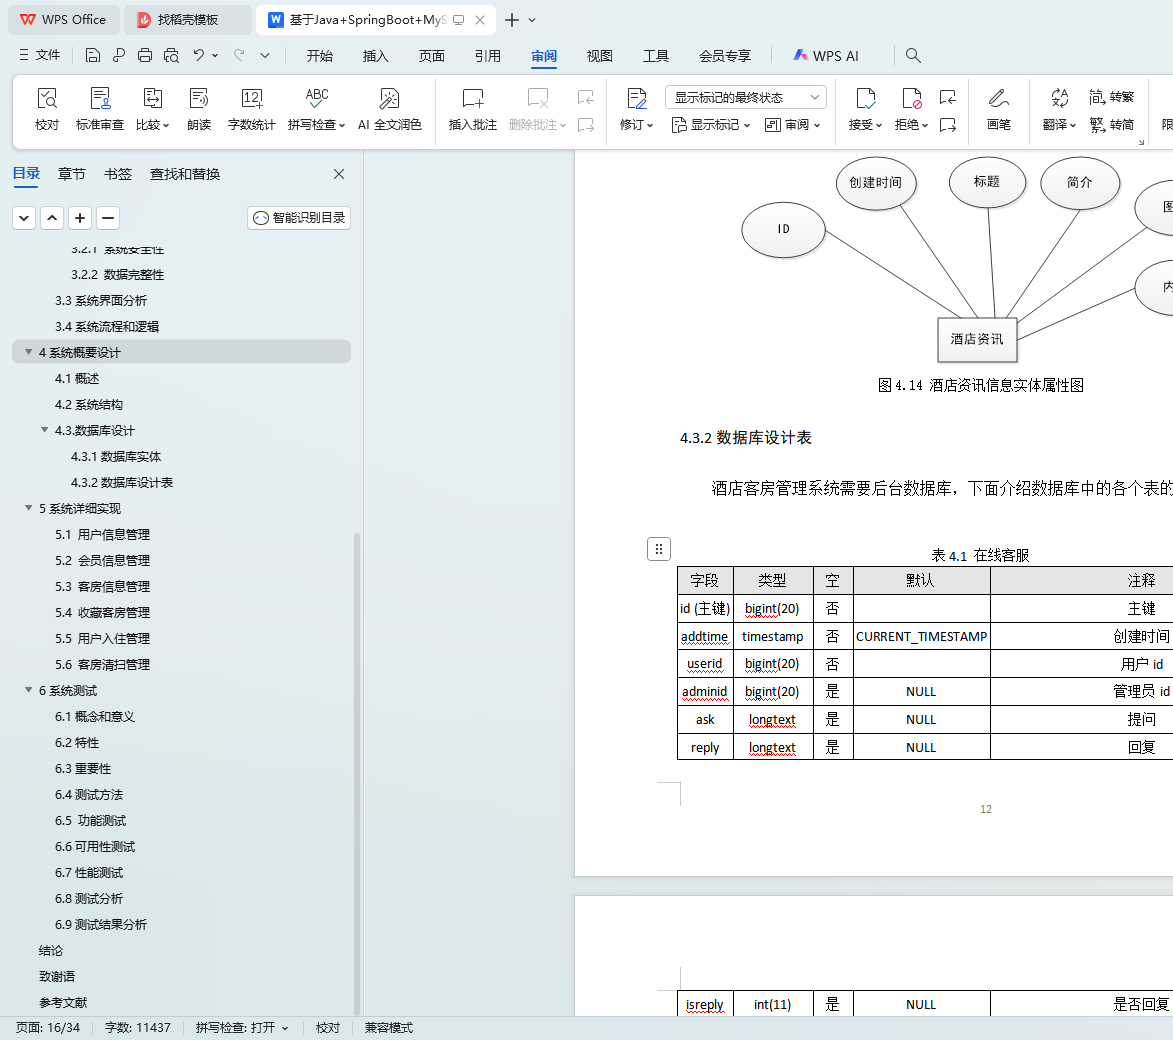Open 字数统计 word count
Viewport: 1173px width, 1040px height.
click(x=251, y=109)
